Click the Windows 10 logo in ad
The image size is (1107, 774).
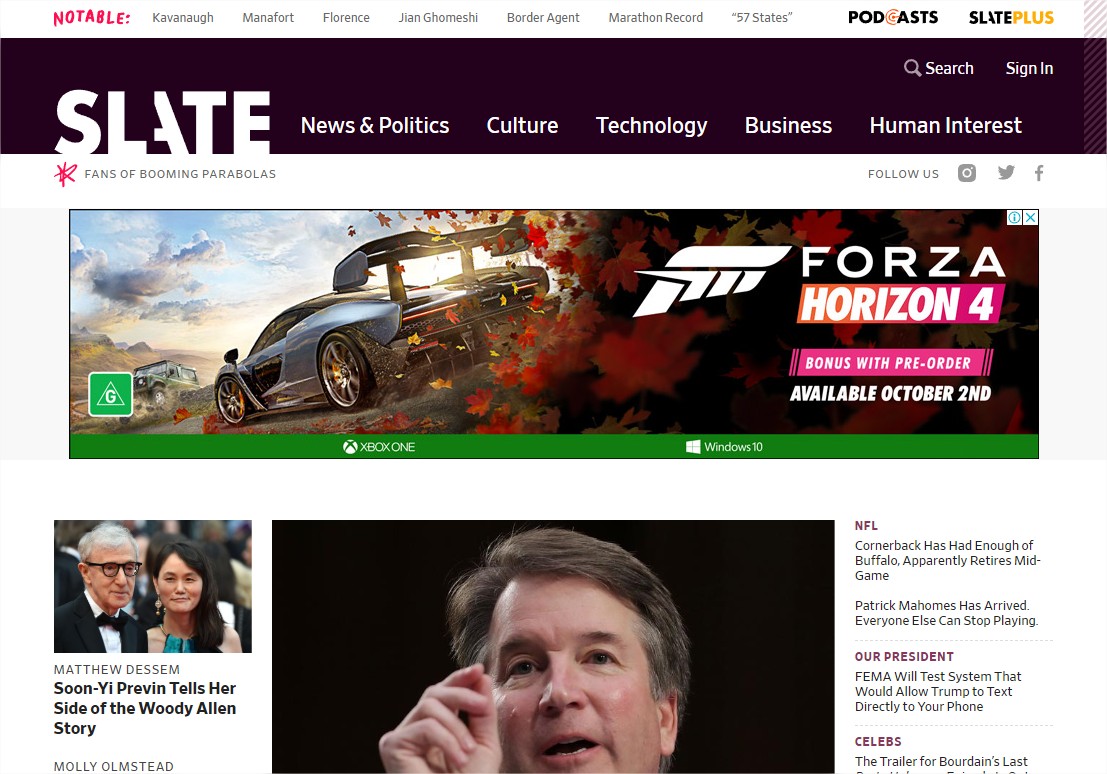pyautogui.click(x=724, y=446)
